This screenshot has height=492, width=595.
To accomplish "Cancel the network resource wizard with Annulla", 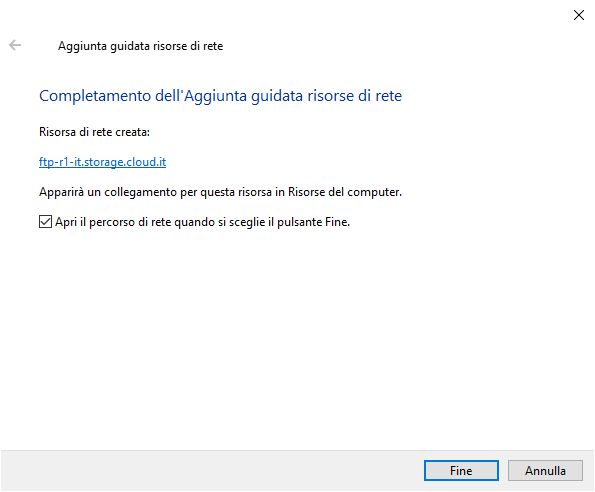I will (x=545, y=470).
